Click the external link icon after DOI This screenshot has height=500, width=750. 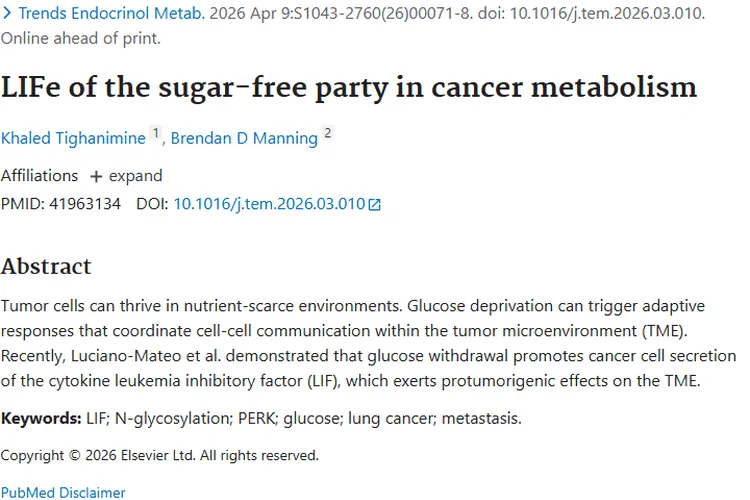pyautogui.click(x=375, y=205)
